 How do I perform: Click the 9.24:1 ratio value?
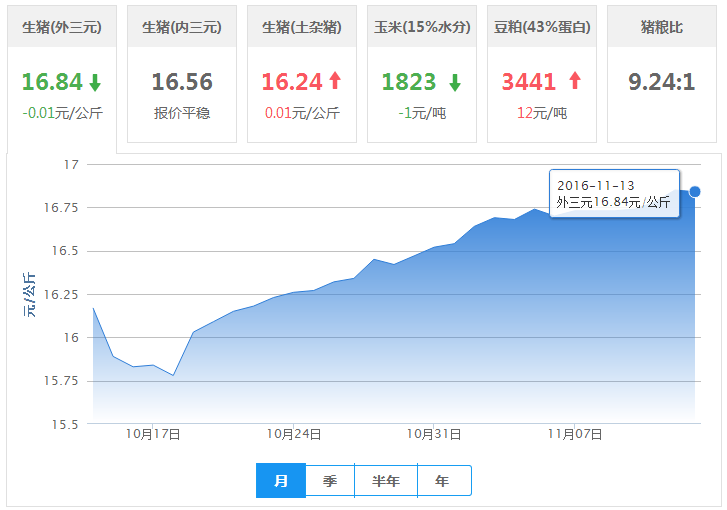(661, 82)
